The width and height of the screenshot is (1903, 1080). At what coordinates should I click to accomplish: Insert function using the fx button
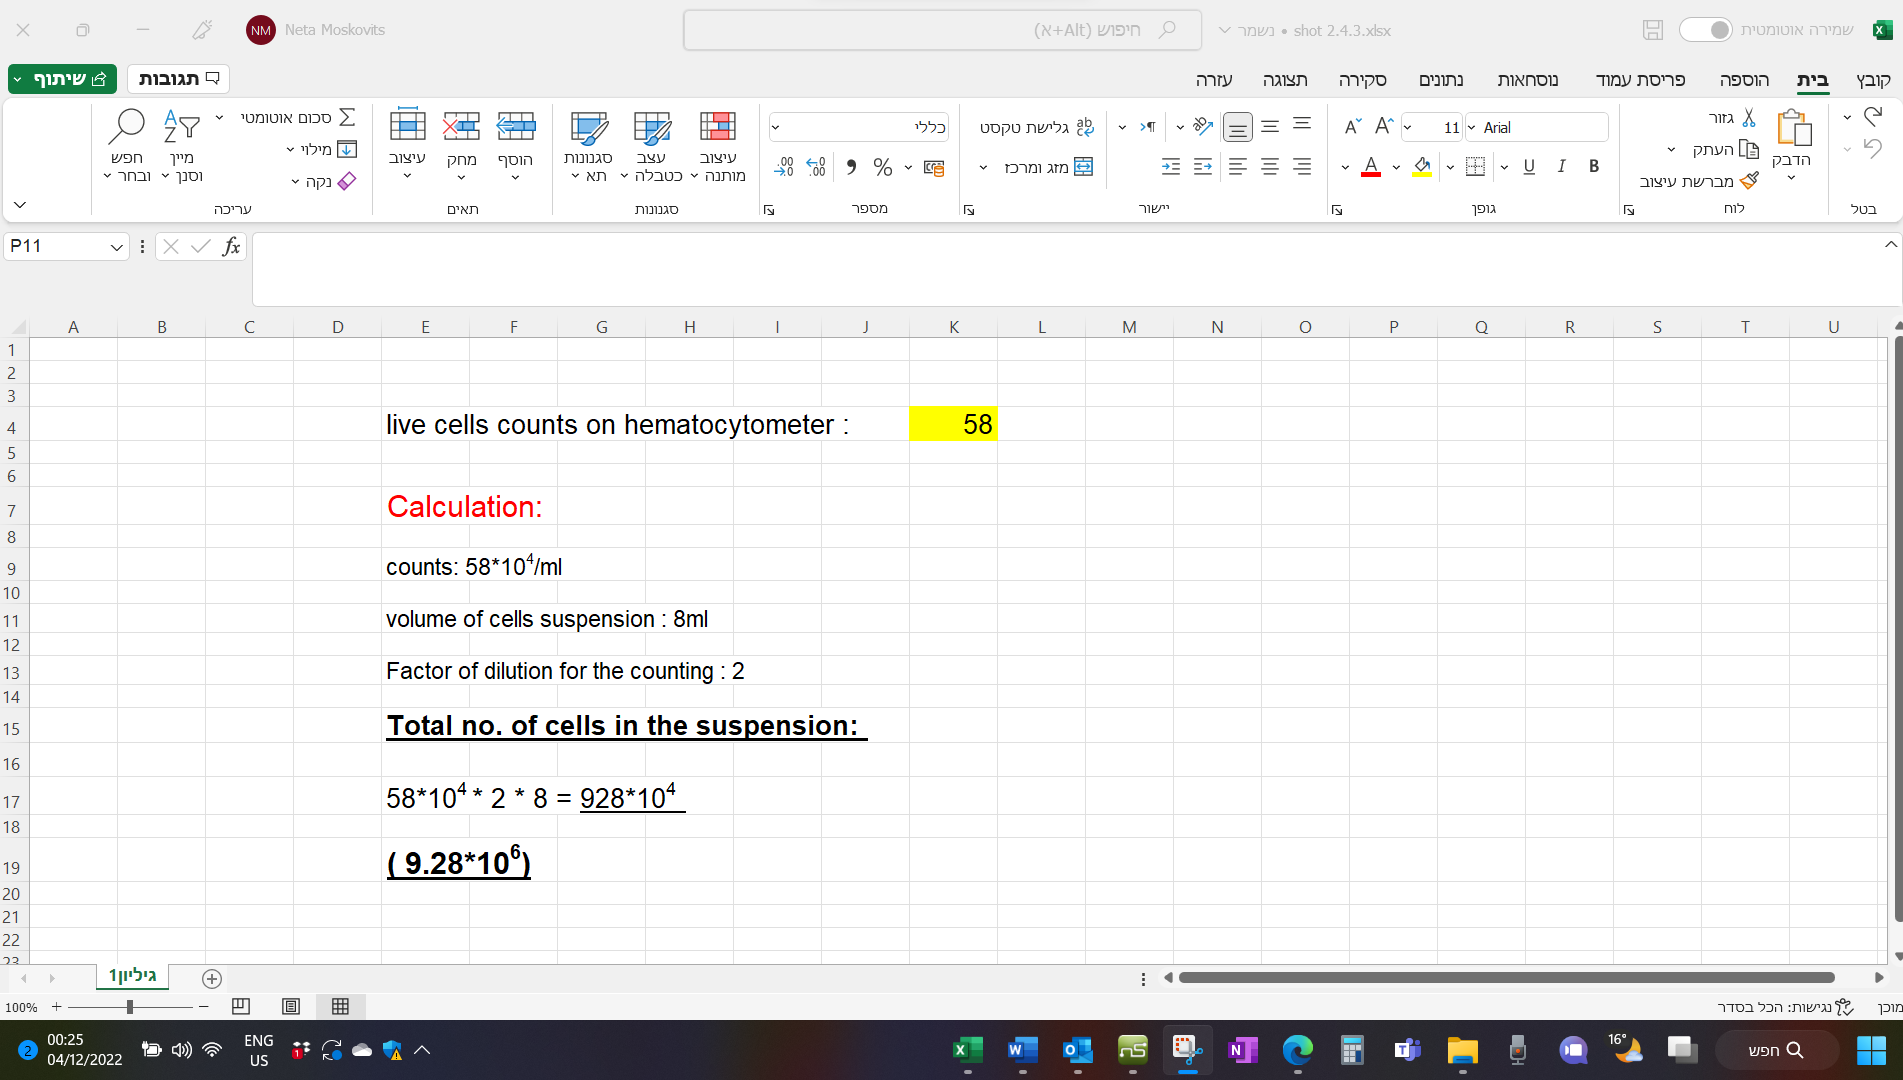pos(231,246)
